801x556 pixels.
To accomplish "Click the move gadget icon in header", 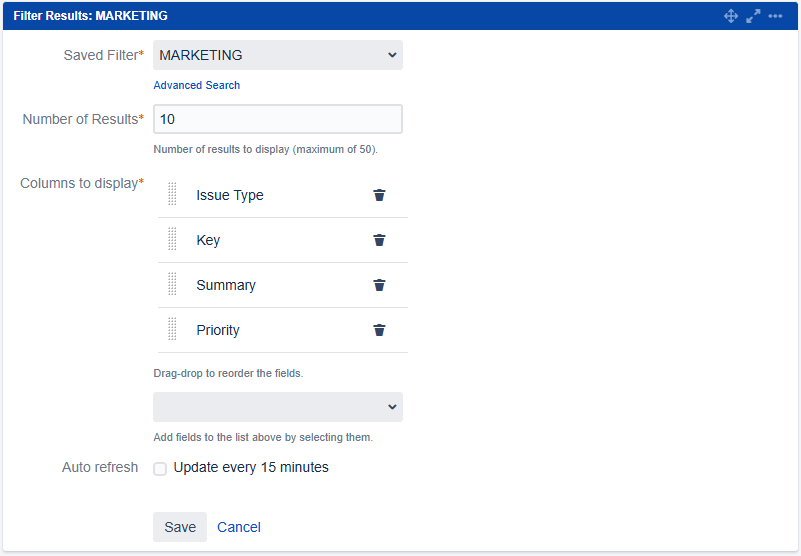I will point(731,16).
